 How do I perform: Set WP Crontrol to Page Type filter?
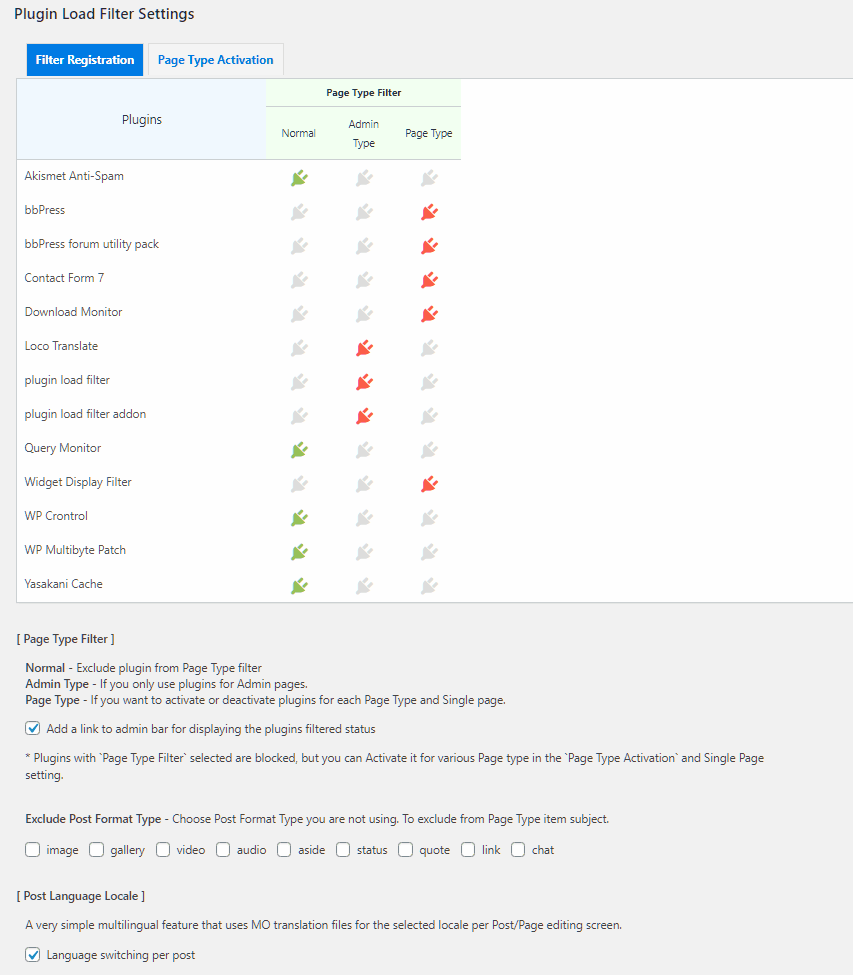point(428,518)
